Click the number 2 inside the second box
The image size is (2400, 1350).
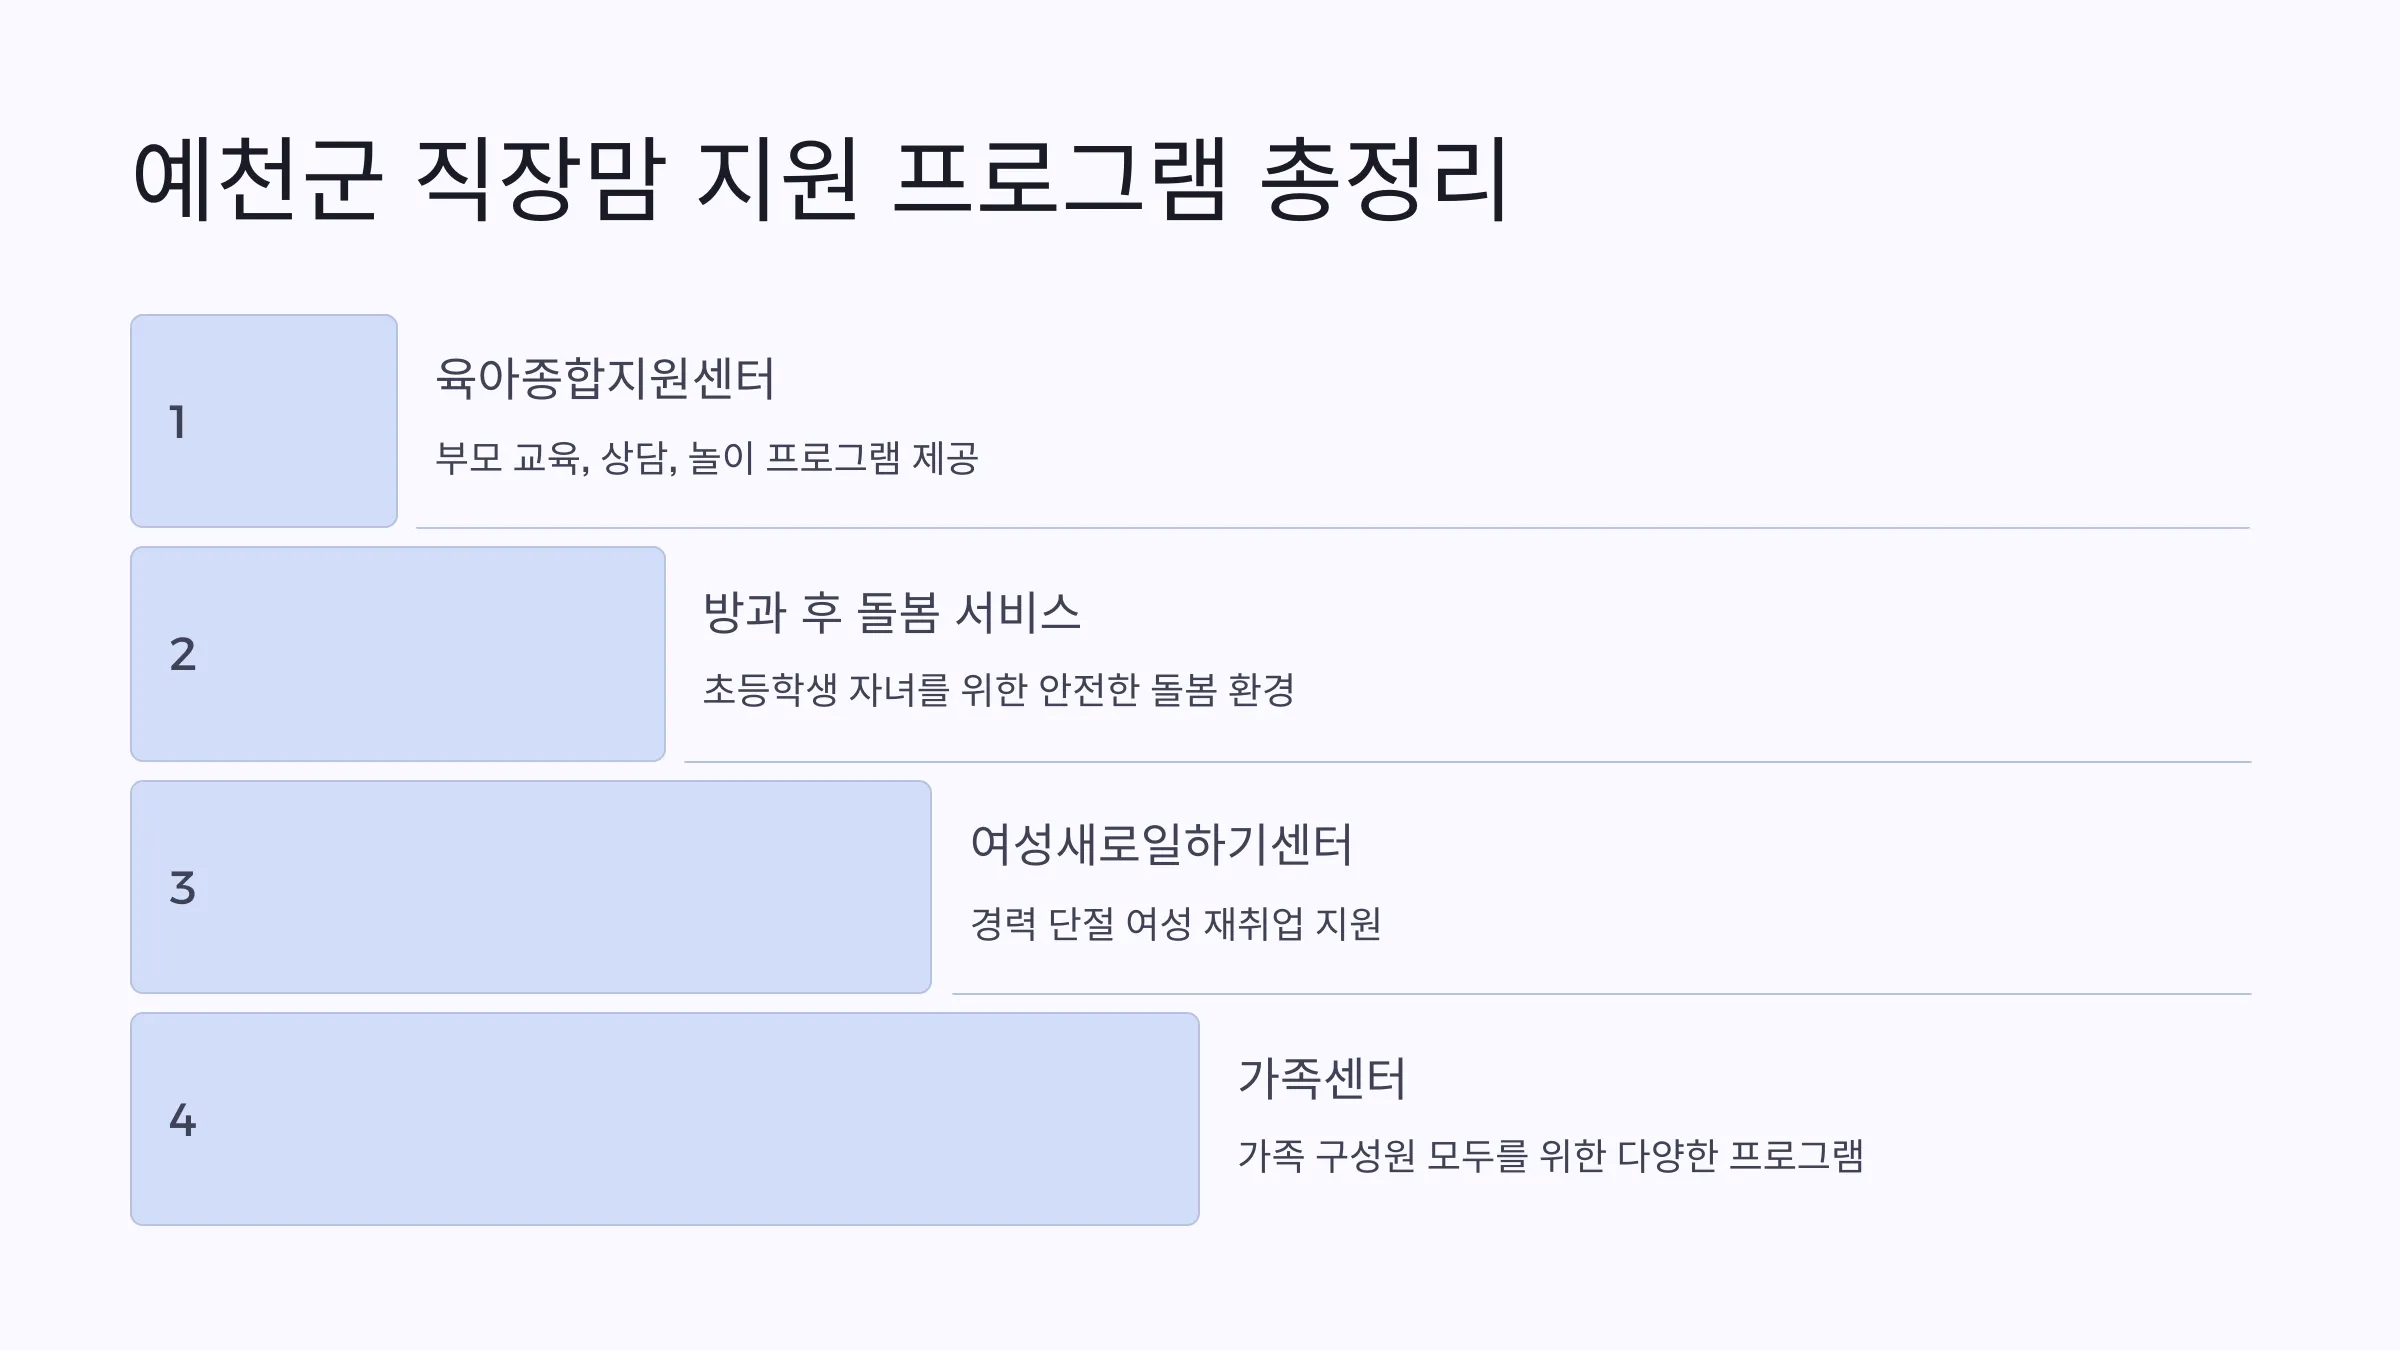pyautogui.click(x=183, y=654)
